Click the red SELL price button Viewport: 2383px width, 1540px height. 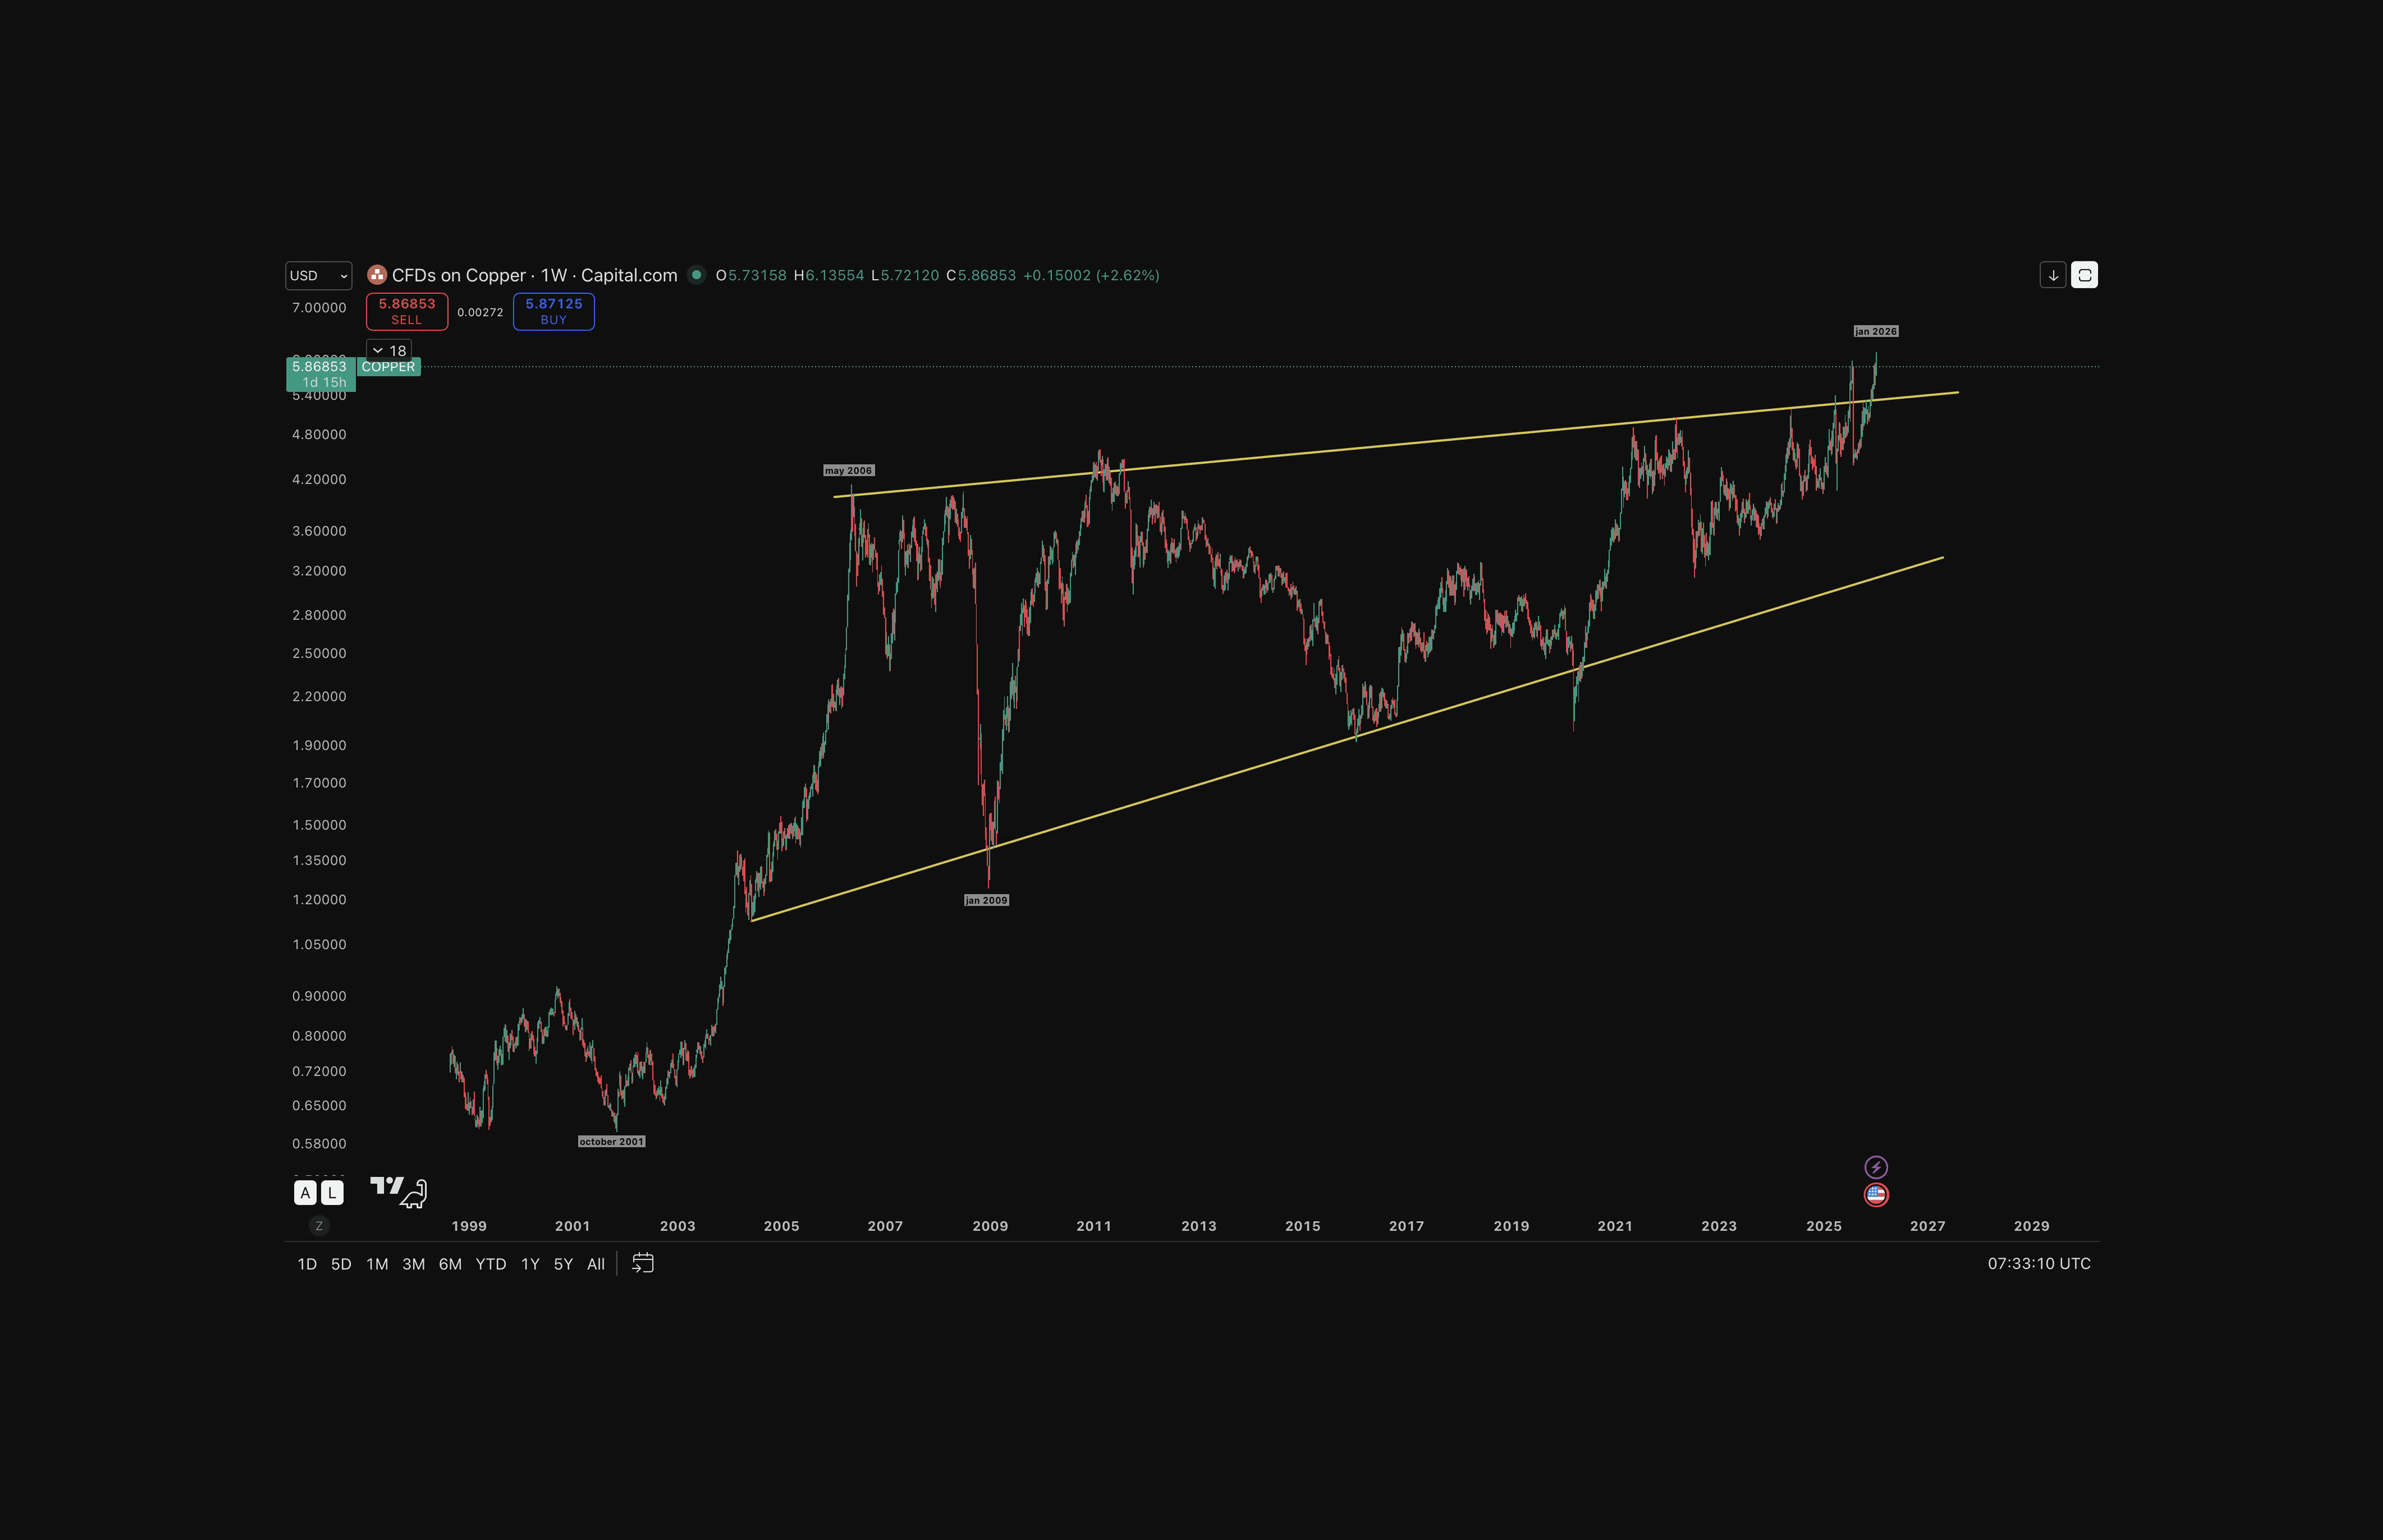point(407,311)
